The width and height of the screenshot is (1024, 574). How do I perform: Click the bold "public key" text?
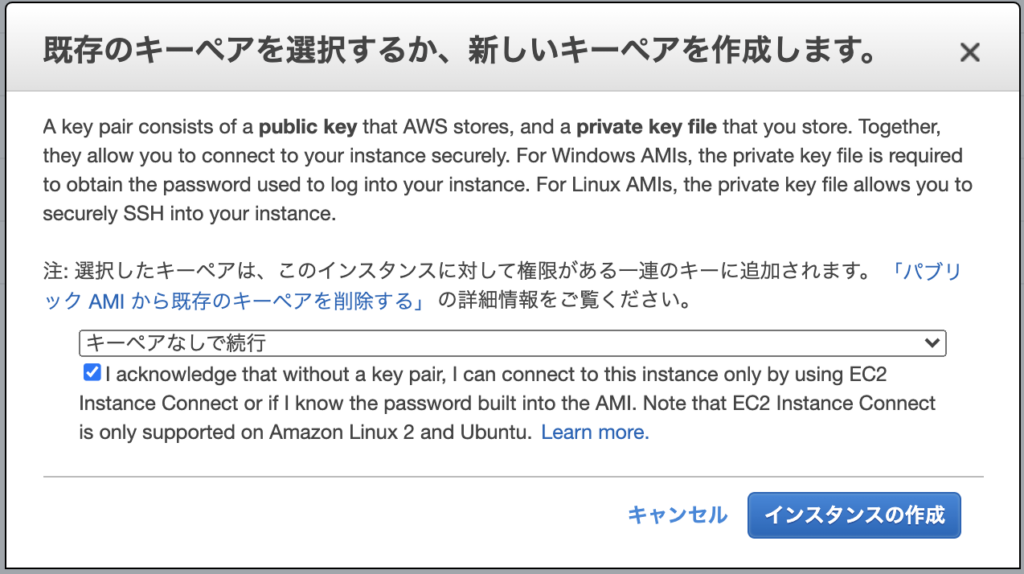[x=308, y=127]
